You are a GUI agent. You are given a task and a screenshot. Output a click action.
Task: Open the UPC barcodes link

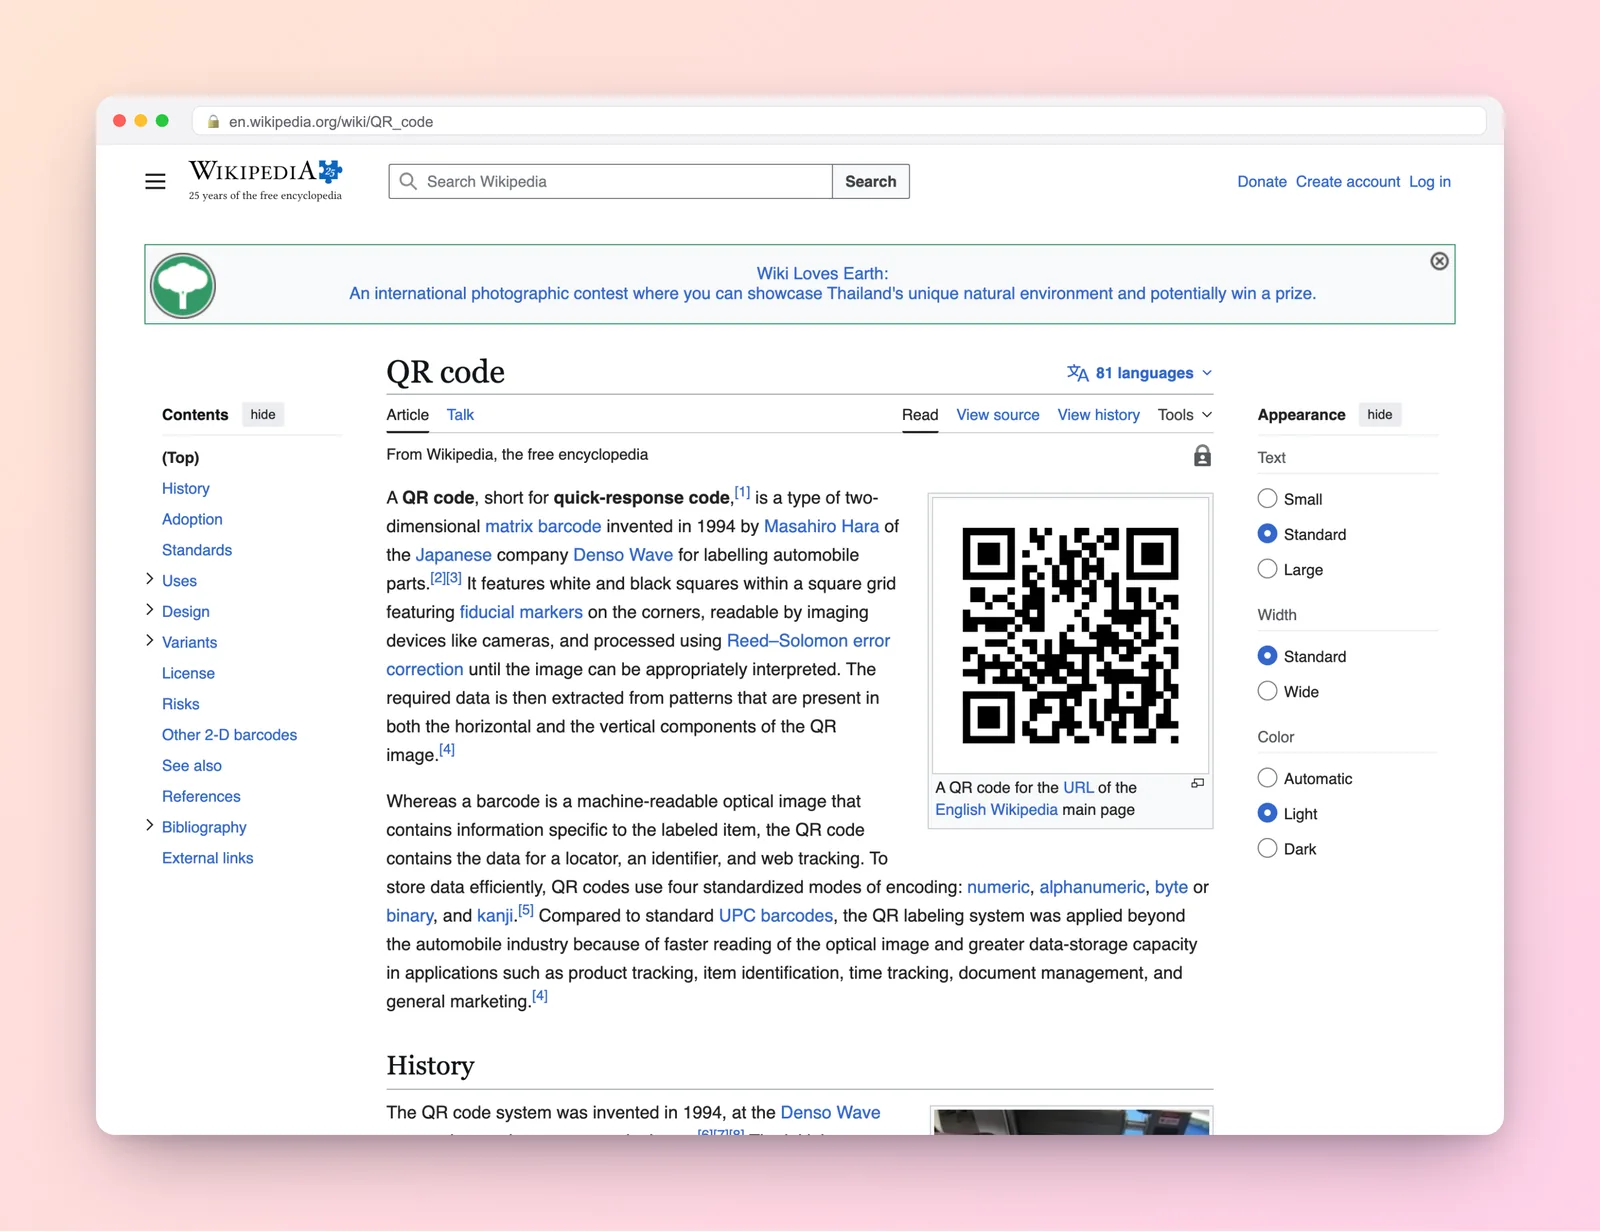pos(776,916)
